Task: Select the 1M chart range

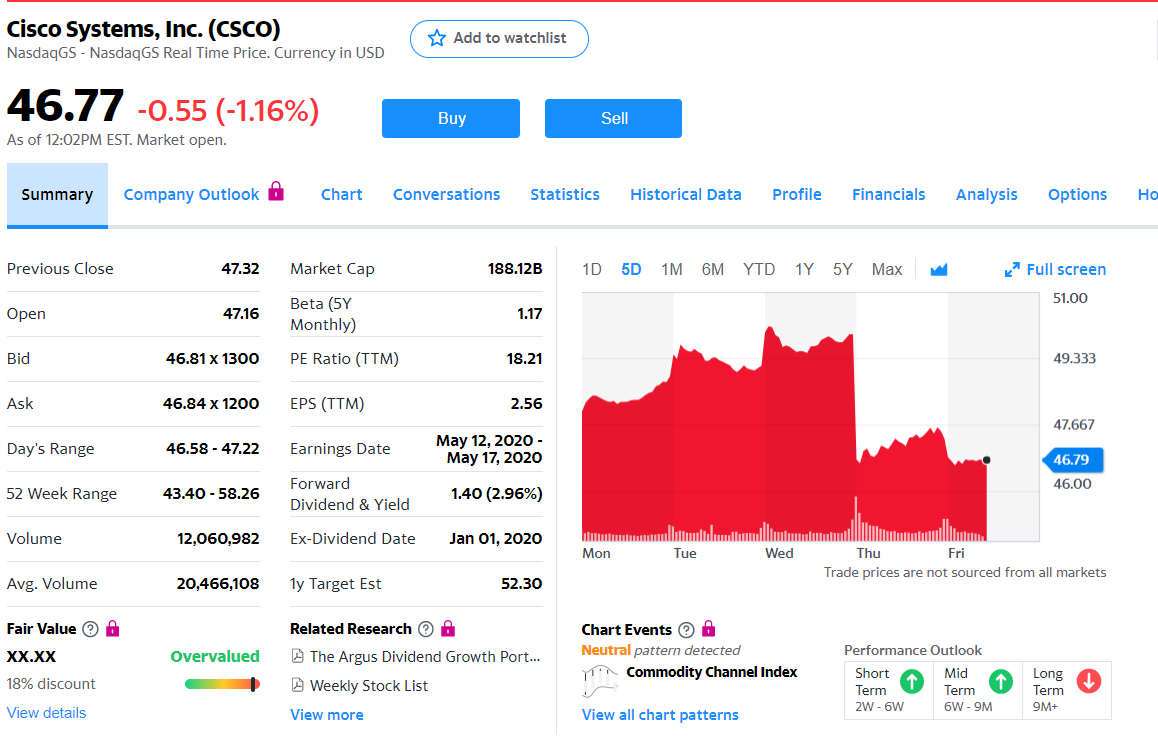Action: click(671, 270)
